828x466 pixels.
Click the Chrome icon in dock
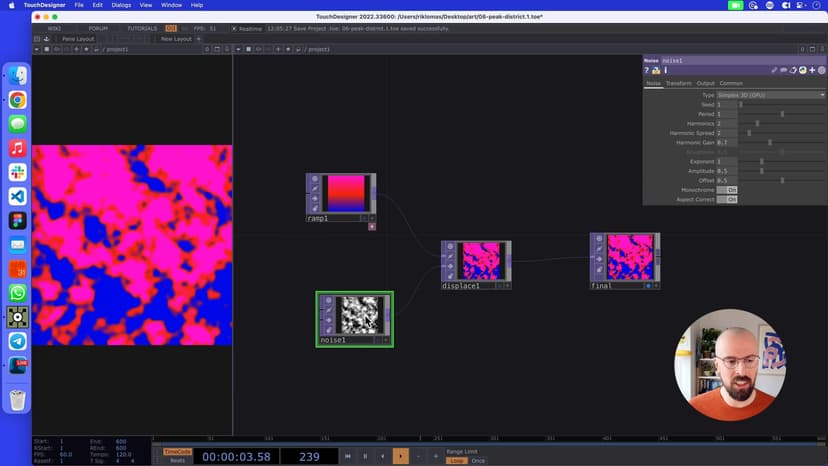(17, 100)
